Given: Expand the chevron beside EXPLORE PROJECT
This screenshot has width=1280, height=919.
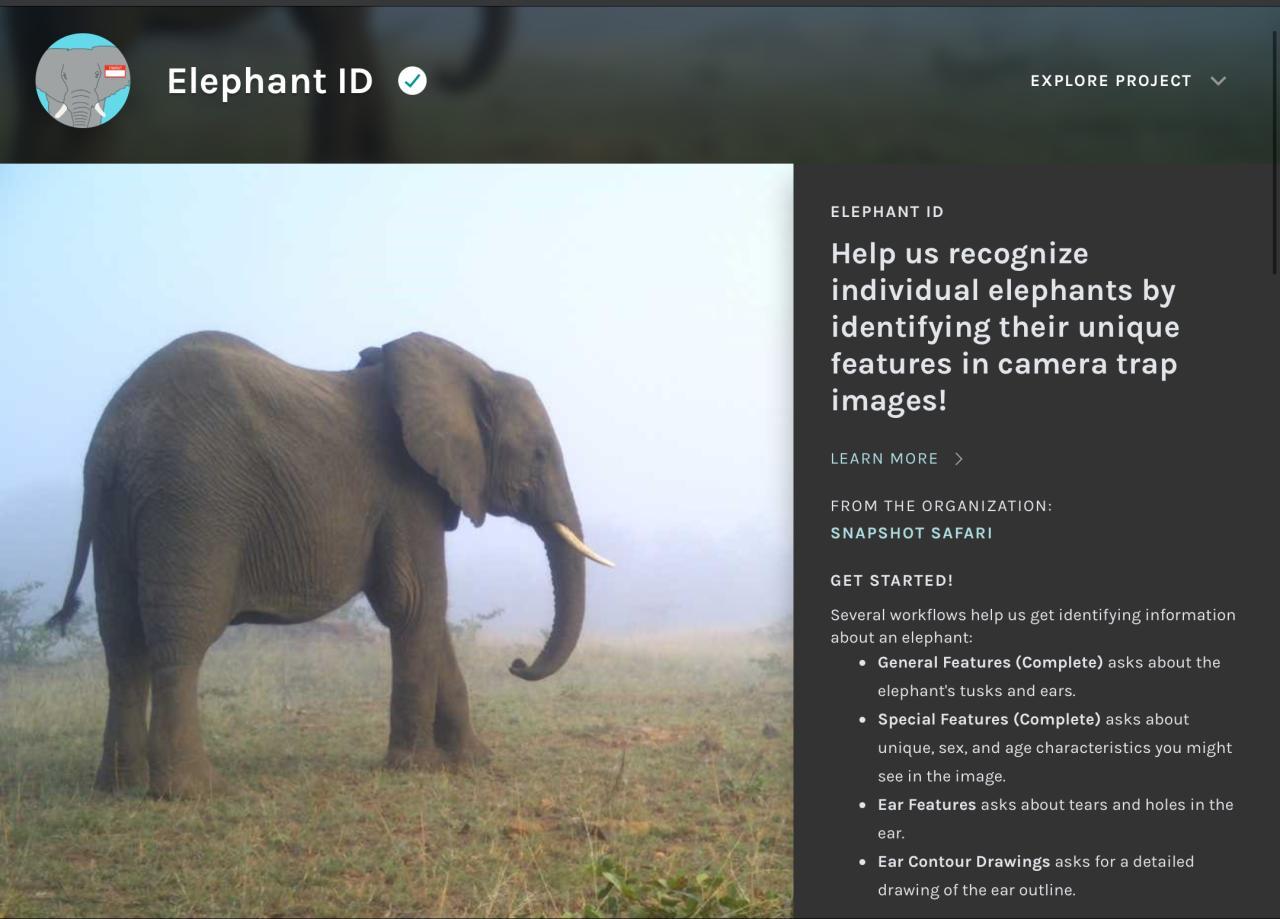Looking at the screenshot, I should (x=1217, y=81).
